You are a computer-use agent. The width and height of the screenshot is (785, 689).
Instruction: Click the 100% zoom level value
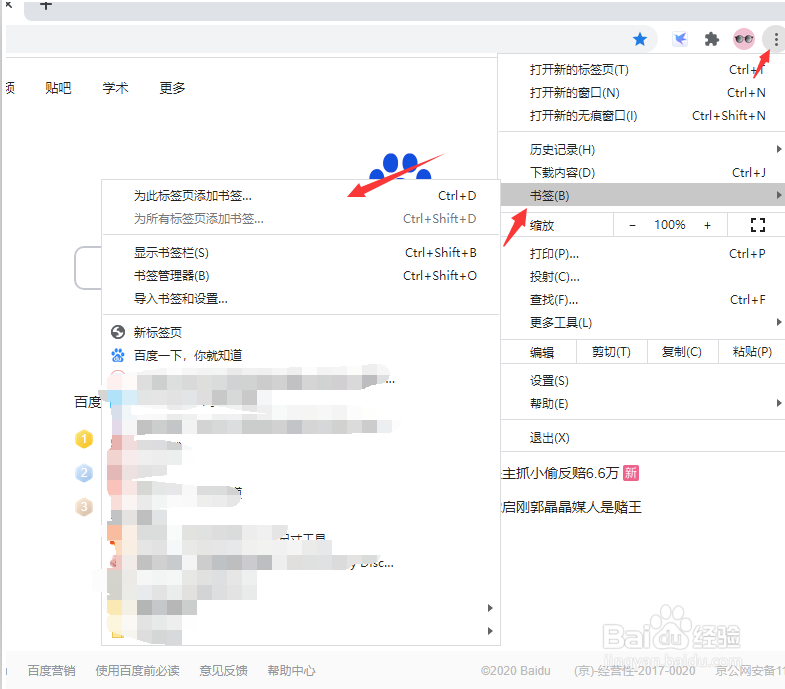click(x=669, y=225)
